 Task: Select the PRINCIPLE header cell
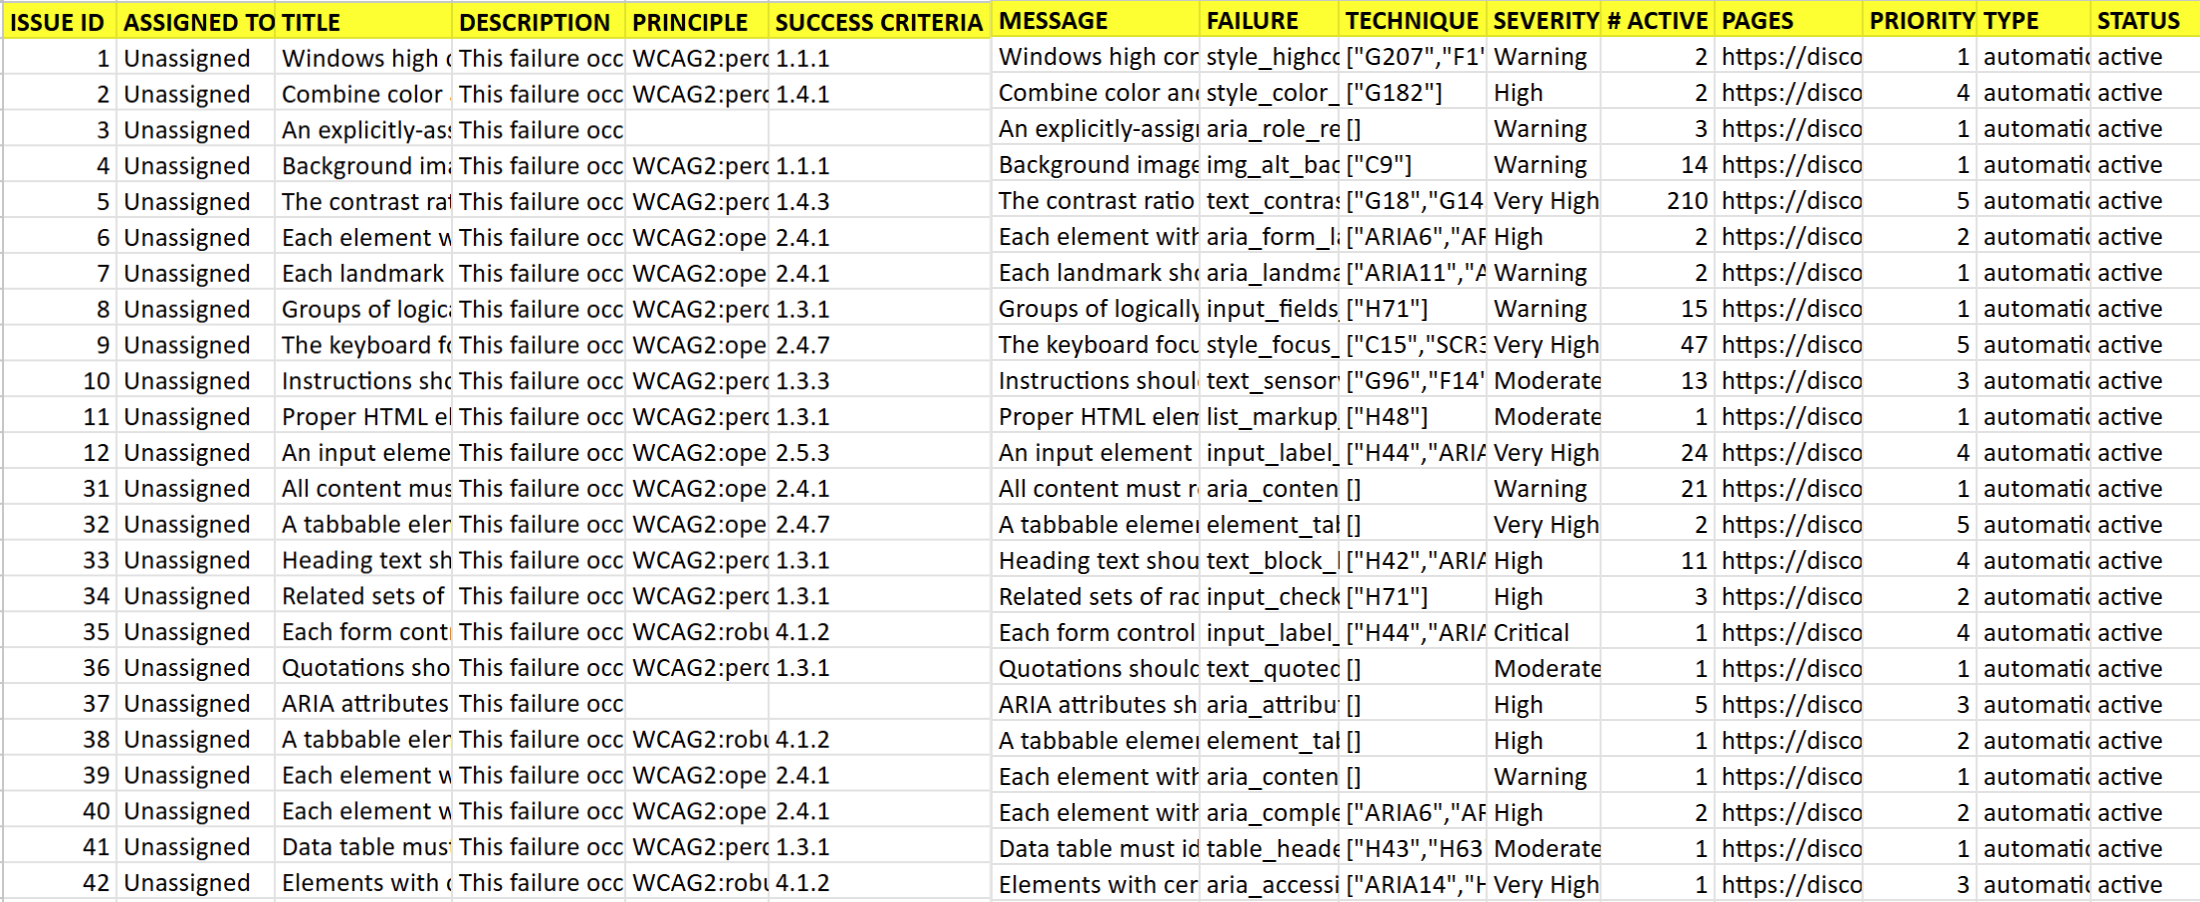point(697,22)
